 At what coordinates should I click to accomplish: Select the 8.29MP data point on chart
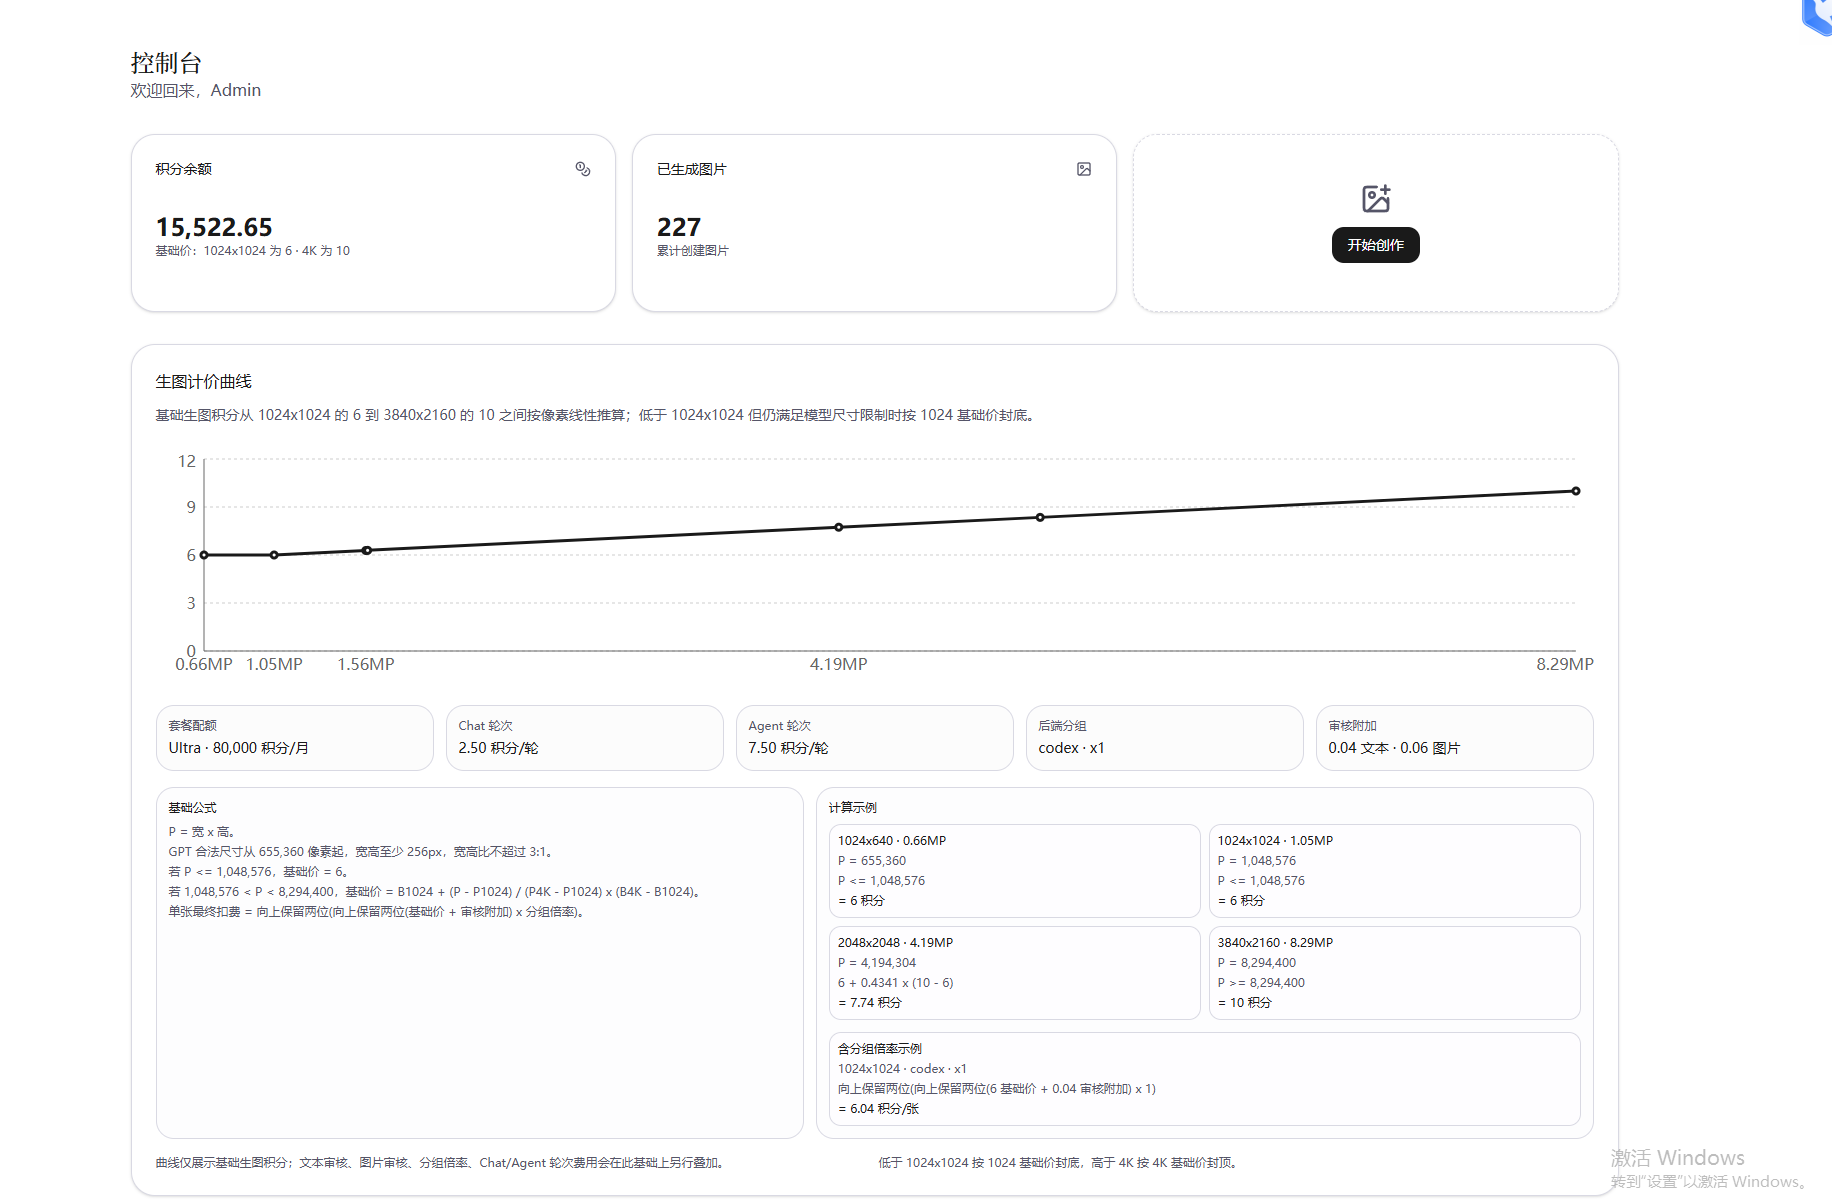(1576, 491)
